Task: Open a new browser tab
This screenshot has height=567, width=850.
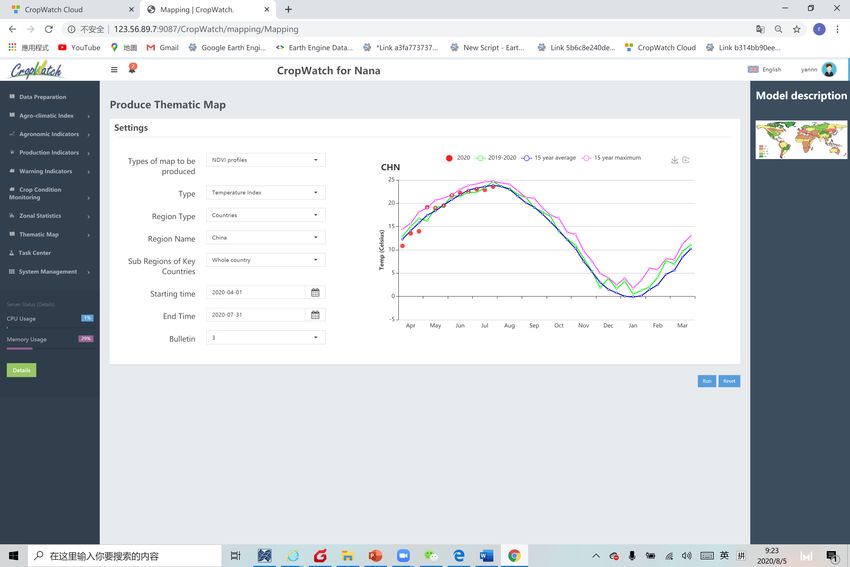Action: 288,9
